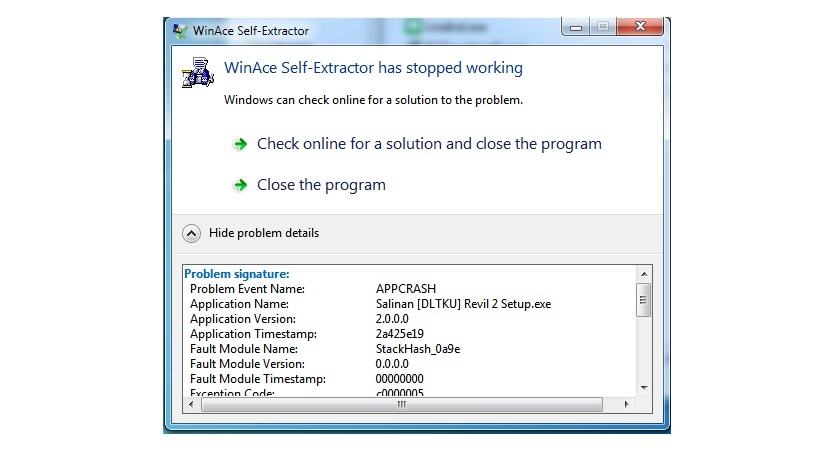Select fault module timestamp 00000000
Viewport: 819px width, 460px height.
click(x=400, y=379)
